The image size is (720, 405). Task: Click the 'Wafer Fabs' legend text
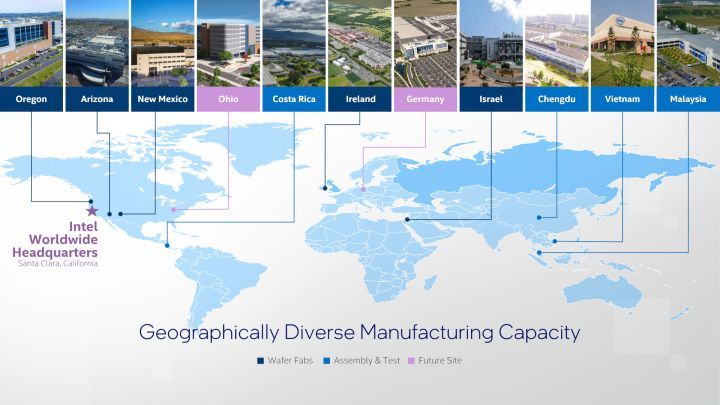point(290,361)
